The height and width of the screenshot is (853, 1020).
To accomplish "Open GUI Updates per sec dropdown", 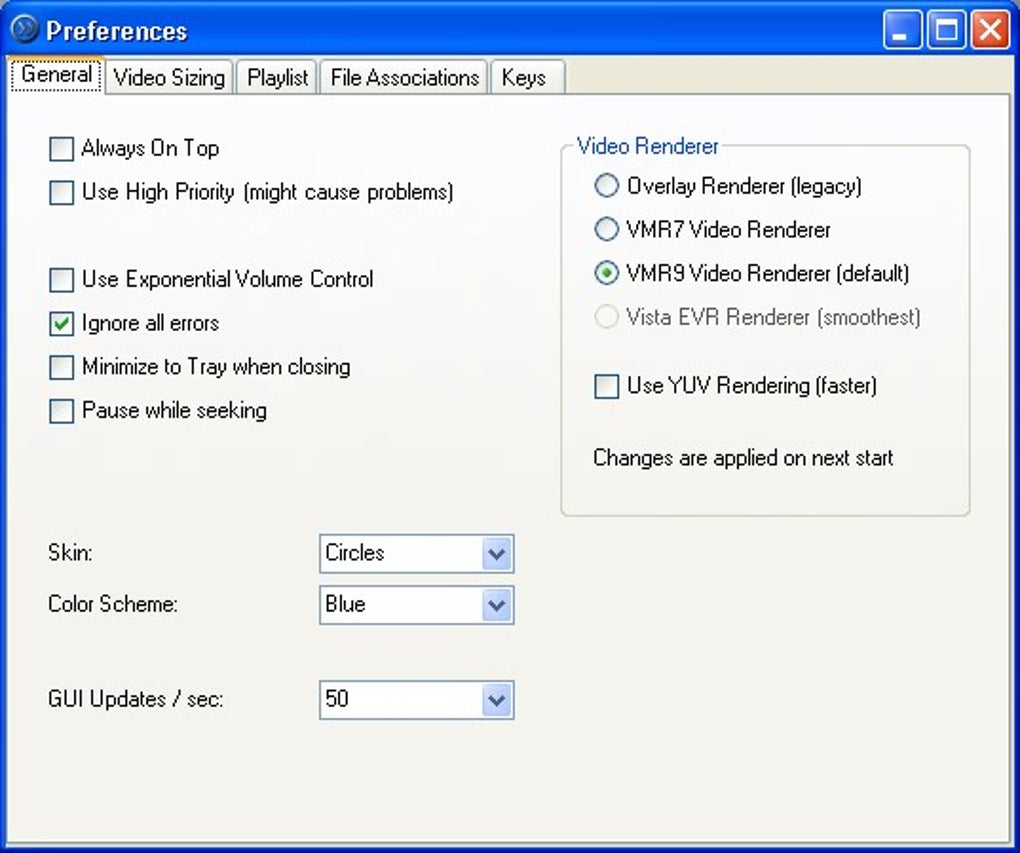I will [417, 700].
